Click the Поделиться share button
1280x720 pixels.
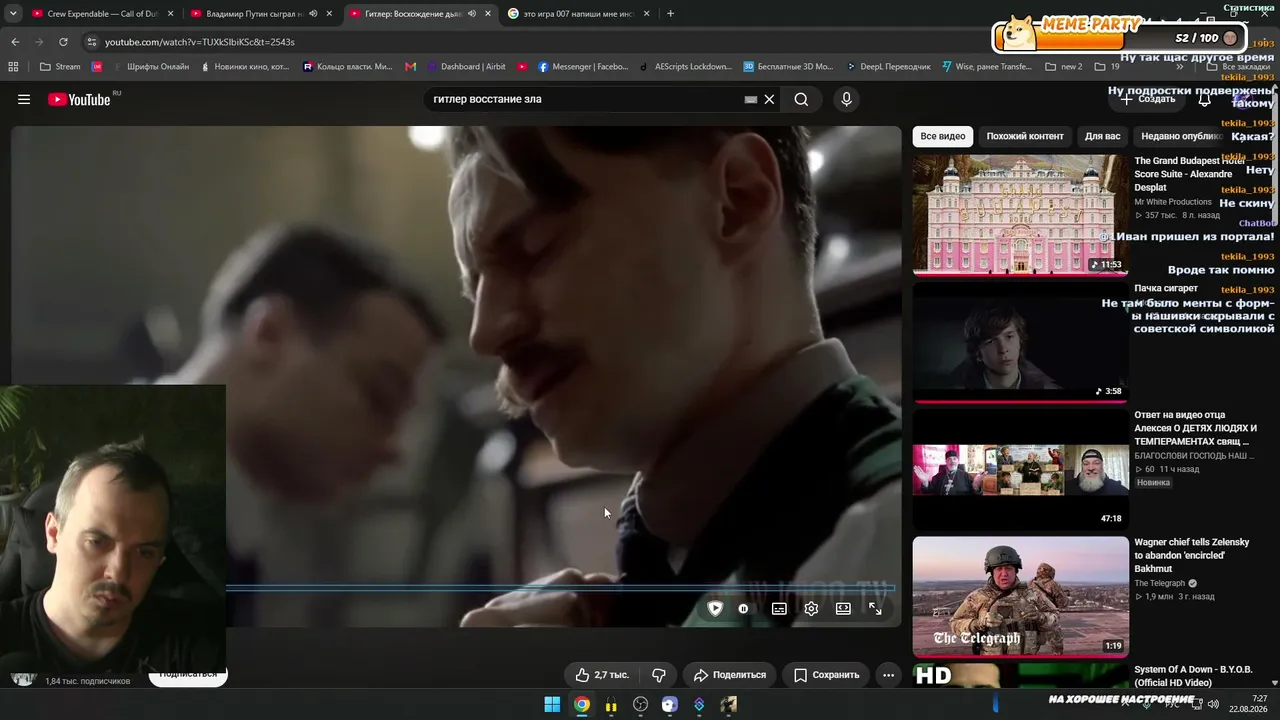point(729,675)
